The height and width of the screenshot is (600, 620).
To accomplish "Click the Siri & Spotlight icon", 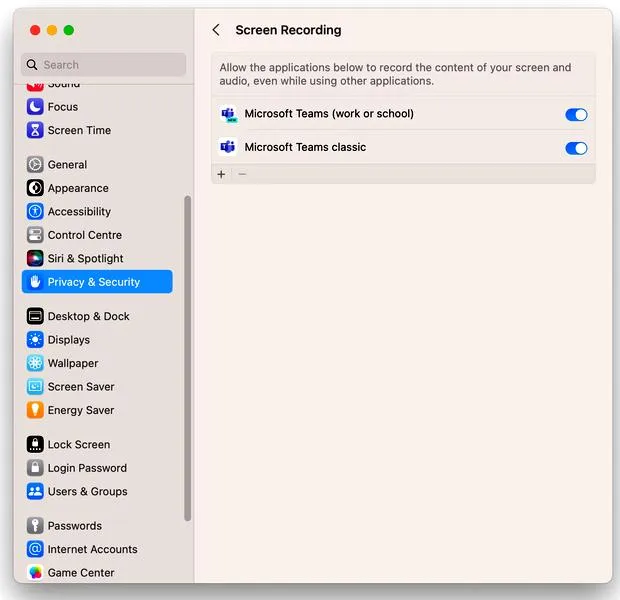I will [x=35, y=258].
